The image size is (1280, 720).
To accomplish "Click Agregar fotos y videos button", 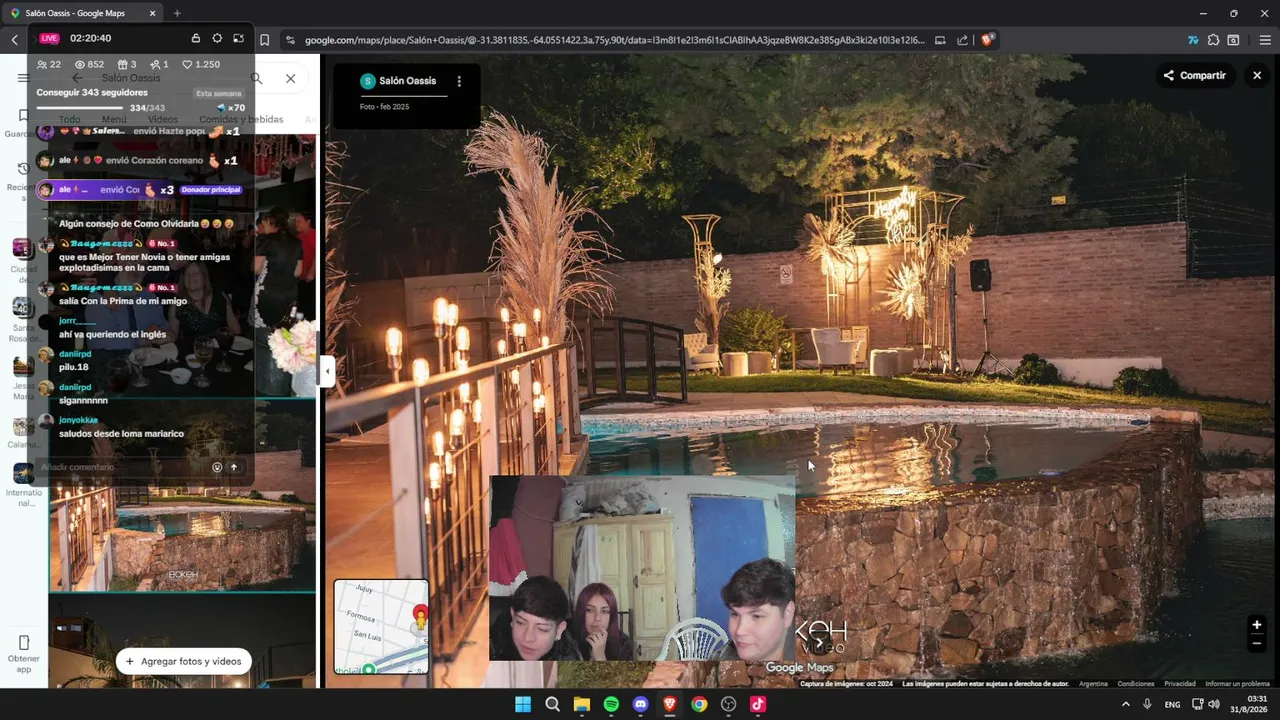I will point(183,661).
